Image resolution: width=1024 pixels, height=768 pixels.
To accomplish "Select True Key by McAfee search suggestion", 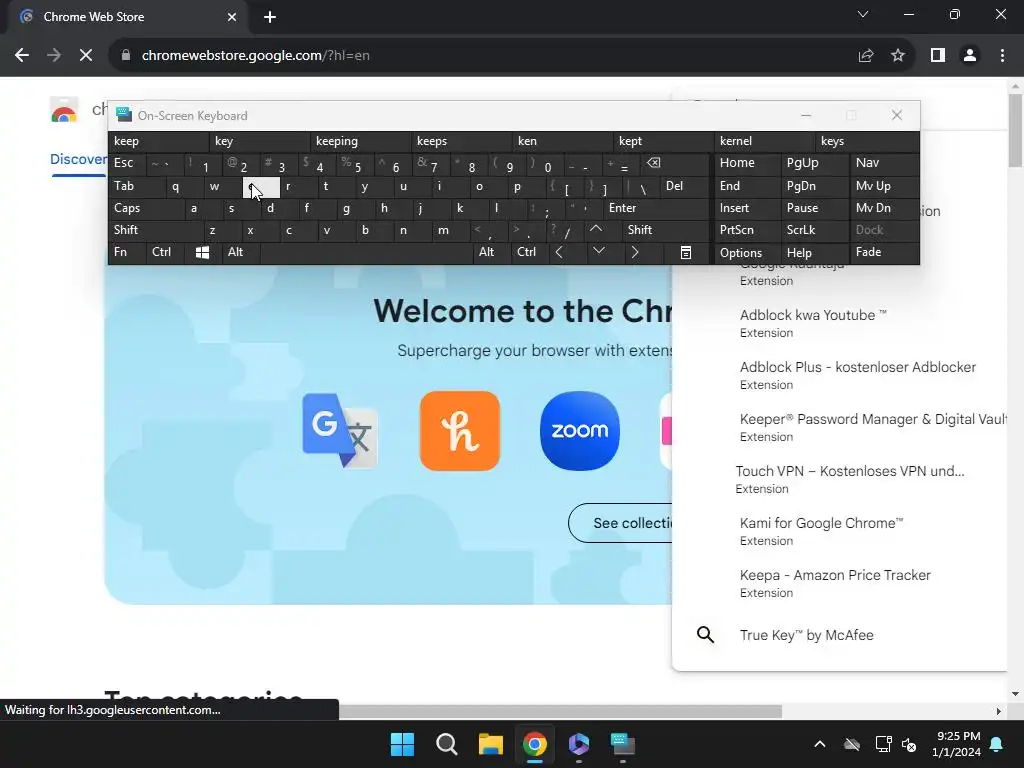I will [840, 635].
